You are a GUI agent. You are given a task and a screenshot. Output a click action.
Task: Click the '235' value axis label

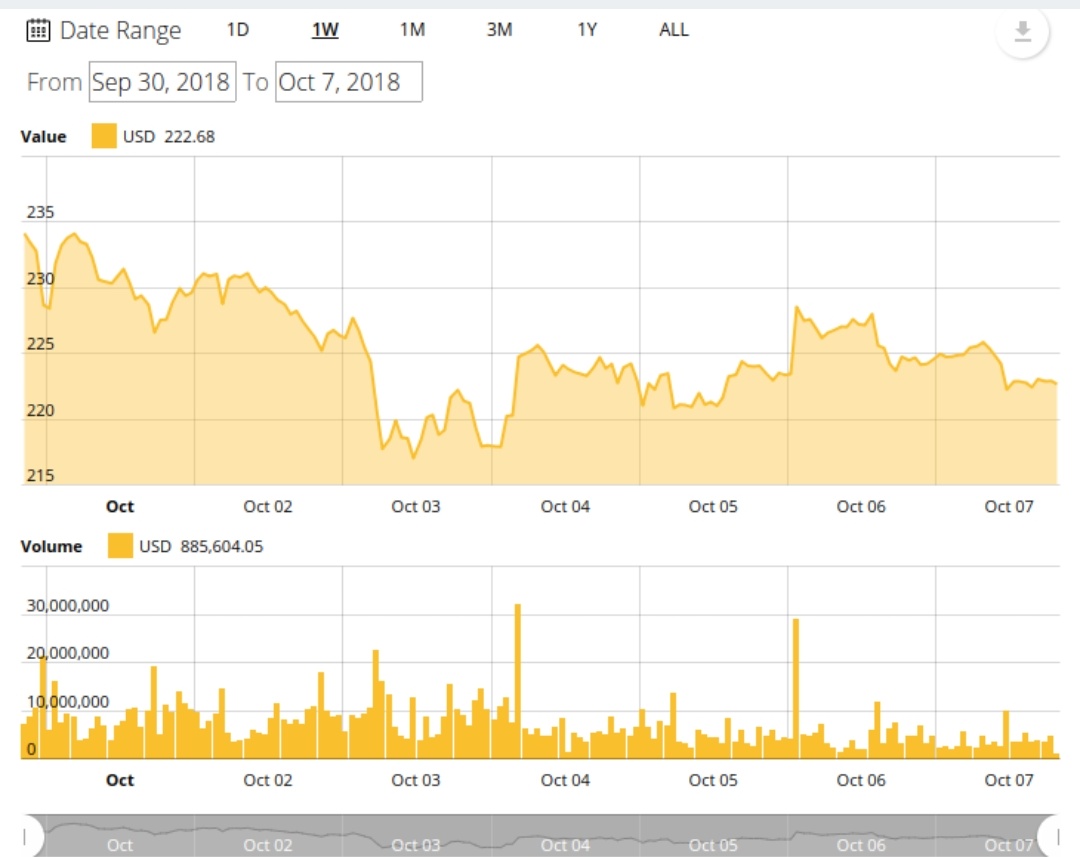coord(40,212)
